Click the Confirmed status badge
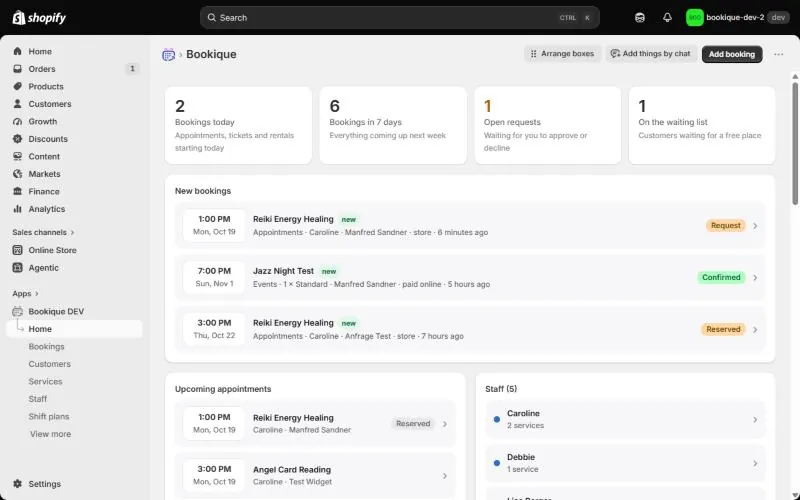800x500 pixels. [x=721, y=278]
